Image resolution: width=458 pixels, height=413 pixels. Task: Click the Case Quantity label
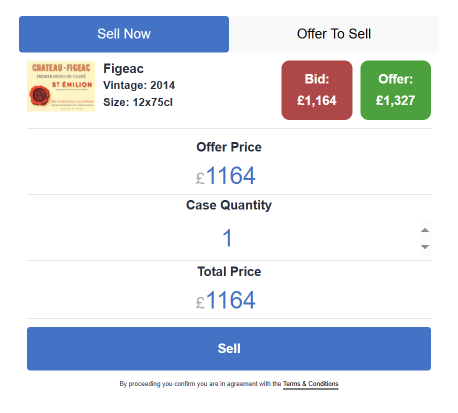pyautogui.click(x=229, y=205)
